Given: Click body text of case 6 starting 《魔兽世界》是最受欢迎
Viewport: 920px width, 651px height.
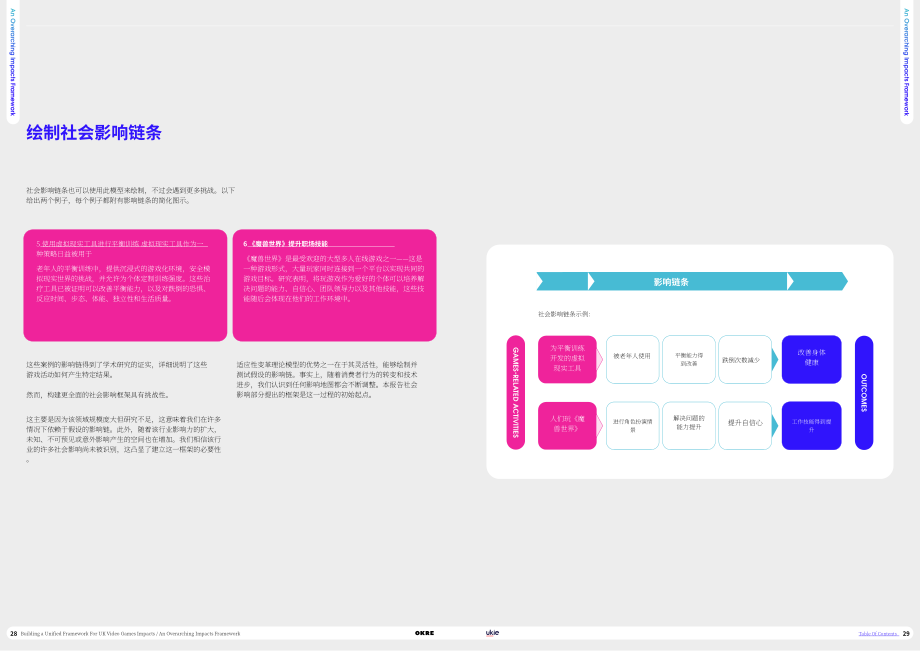Looking at the screenshot, I should pos(333,279).
